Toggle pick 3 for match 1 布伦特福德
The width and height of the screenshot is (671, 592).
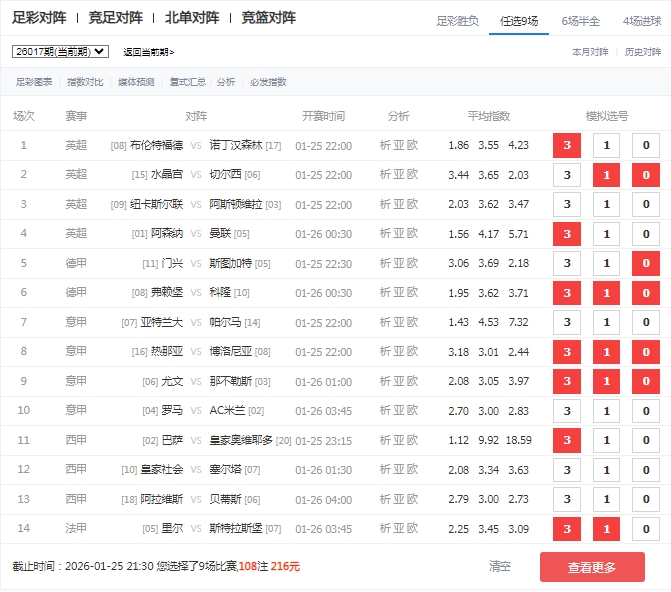(567, 146)
